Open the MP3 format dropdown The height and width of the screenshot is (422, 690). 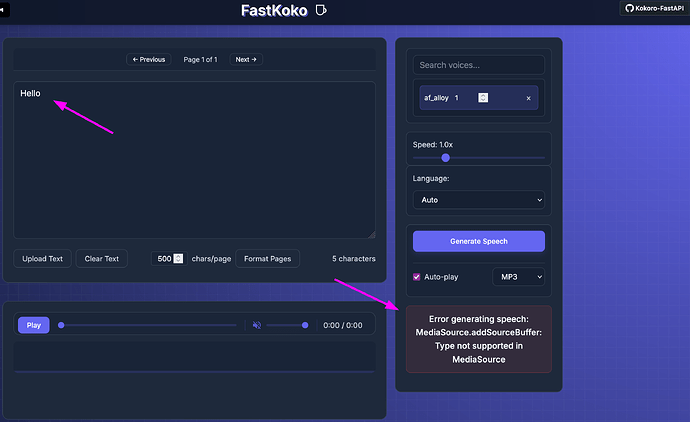pyautogui.click(x=518, y=277)
